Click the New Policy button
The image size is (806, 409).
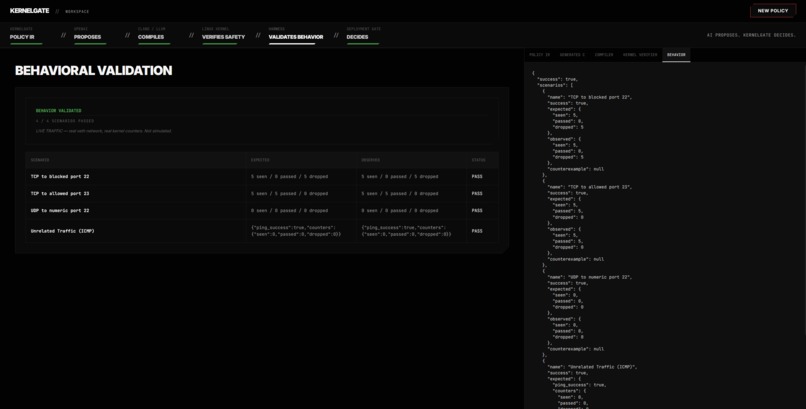tap(773, 10)
